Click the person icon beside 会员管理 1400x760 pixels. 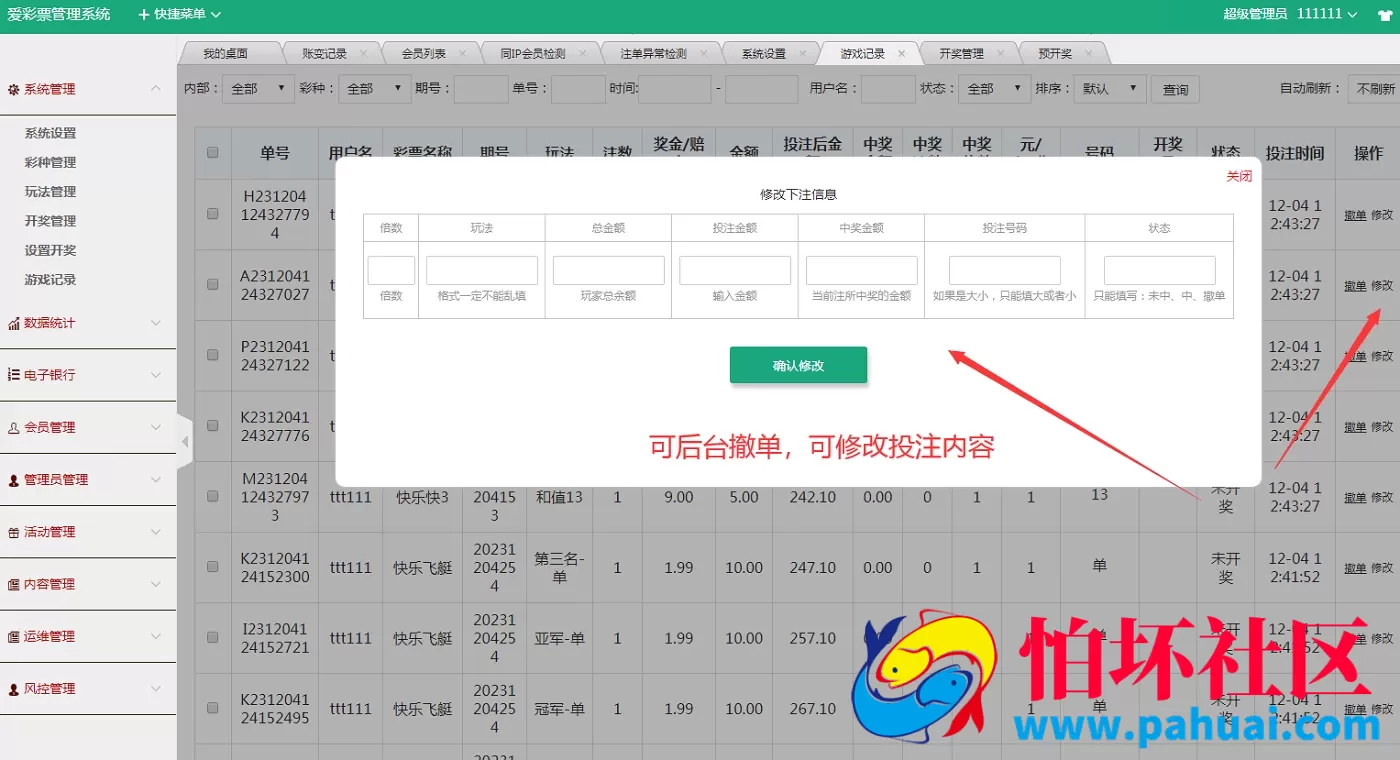pos(14,428)
